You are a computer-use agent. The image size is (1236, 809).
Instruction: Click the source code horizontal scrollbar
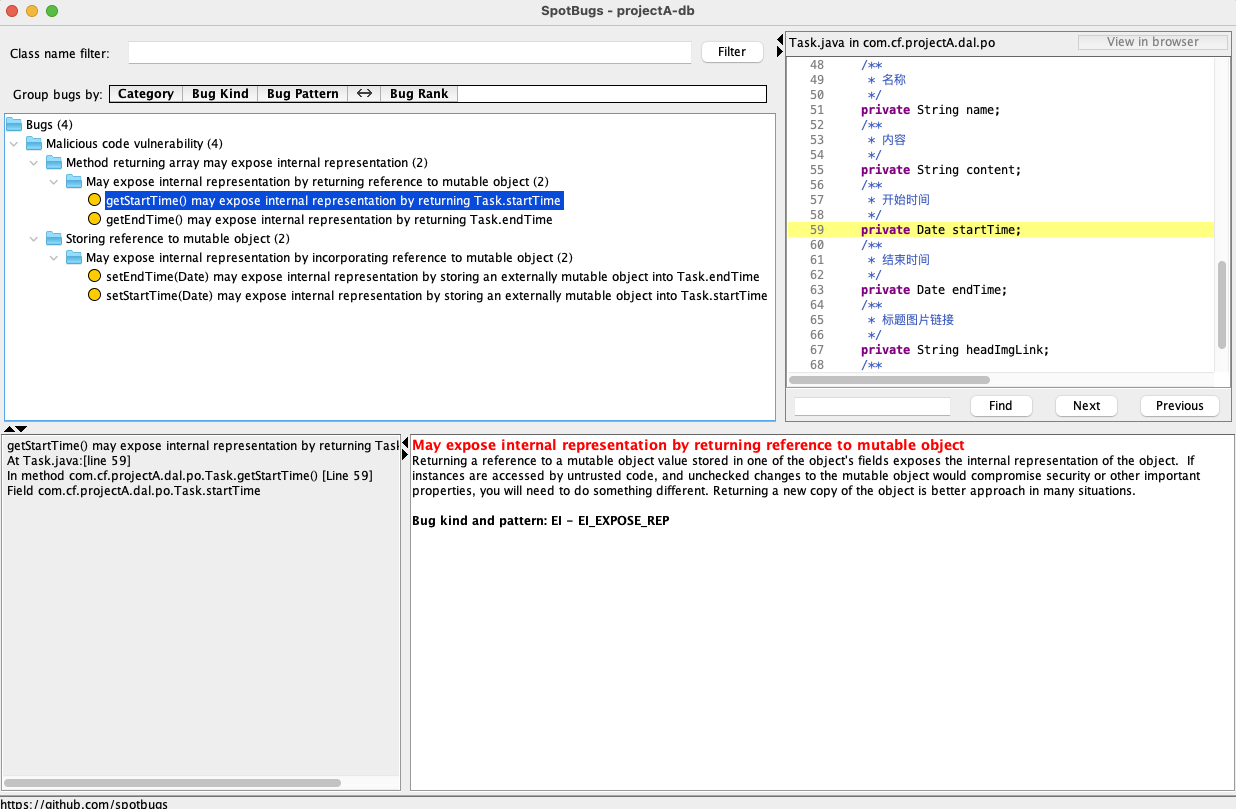tap(889, 380)
